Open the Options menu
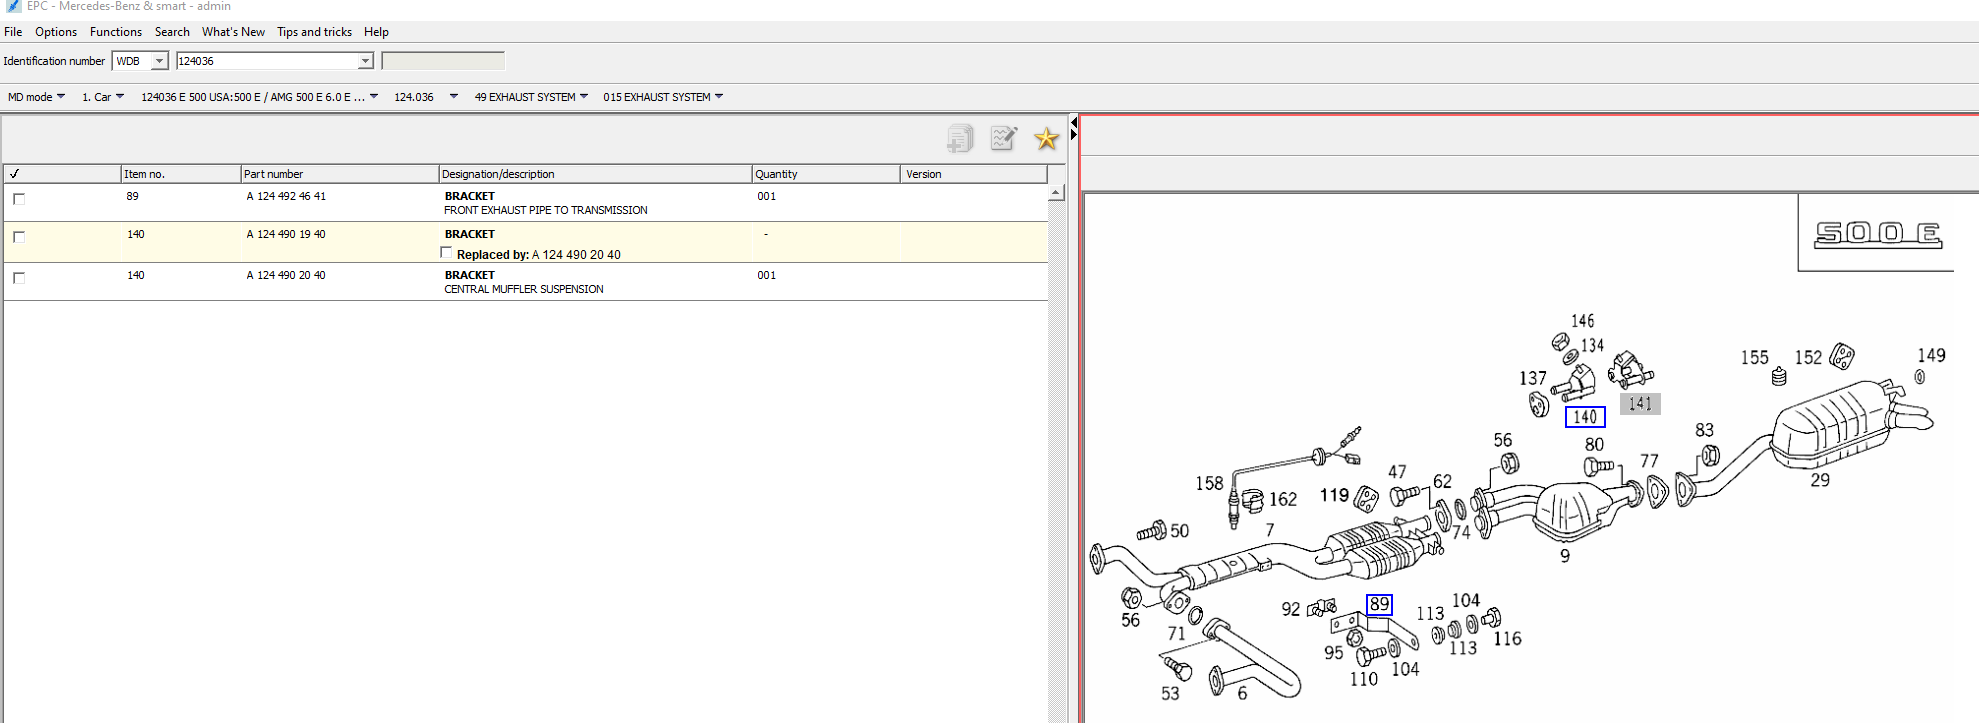1979x723 pixels. click(x=56, y=32)
